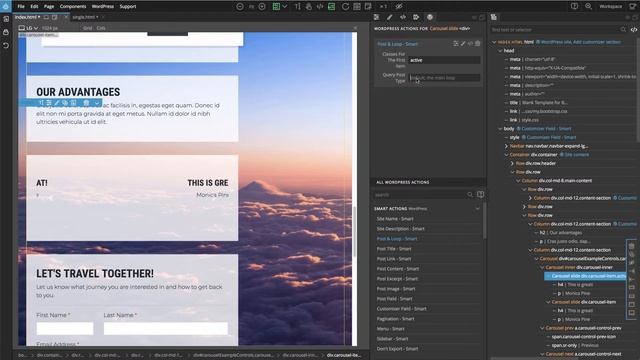Click the zoom out minus icon

click(x=240, y=7)
